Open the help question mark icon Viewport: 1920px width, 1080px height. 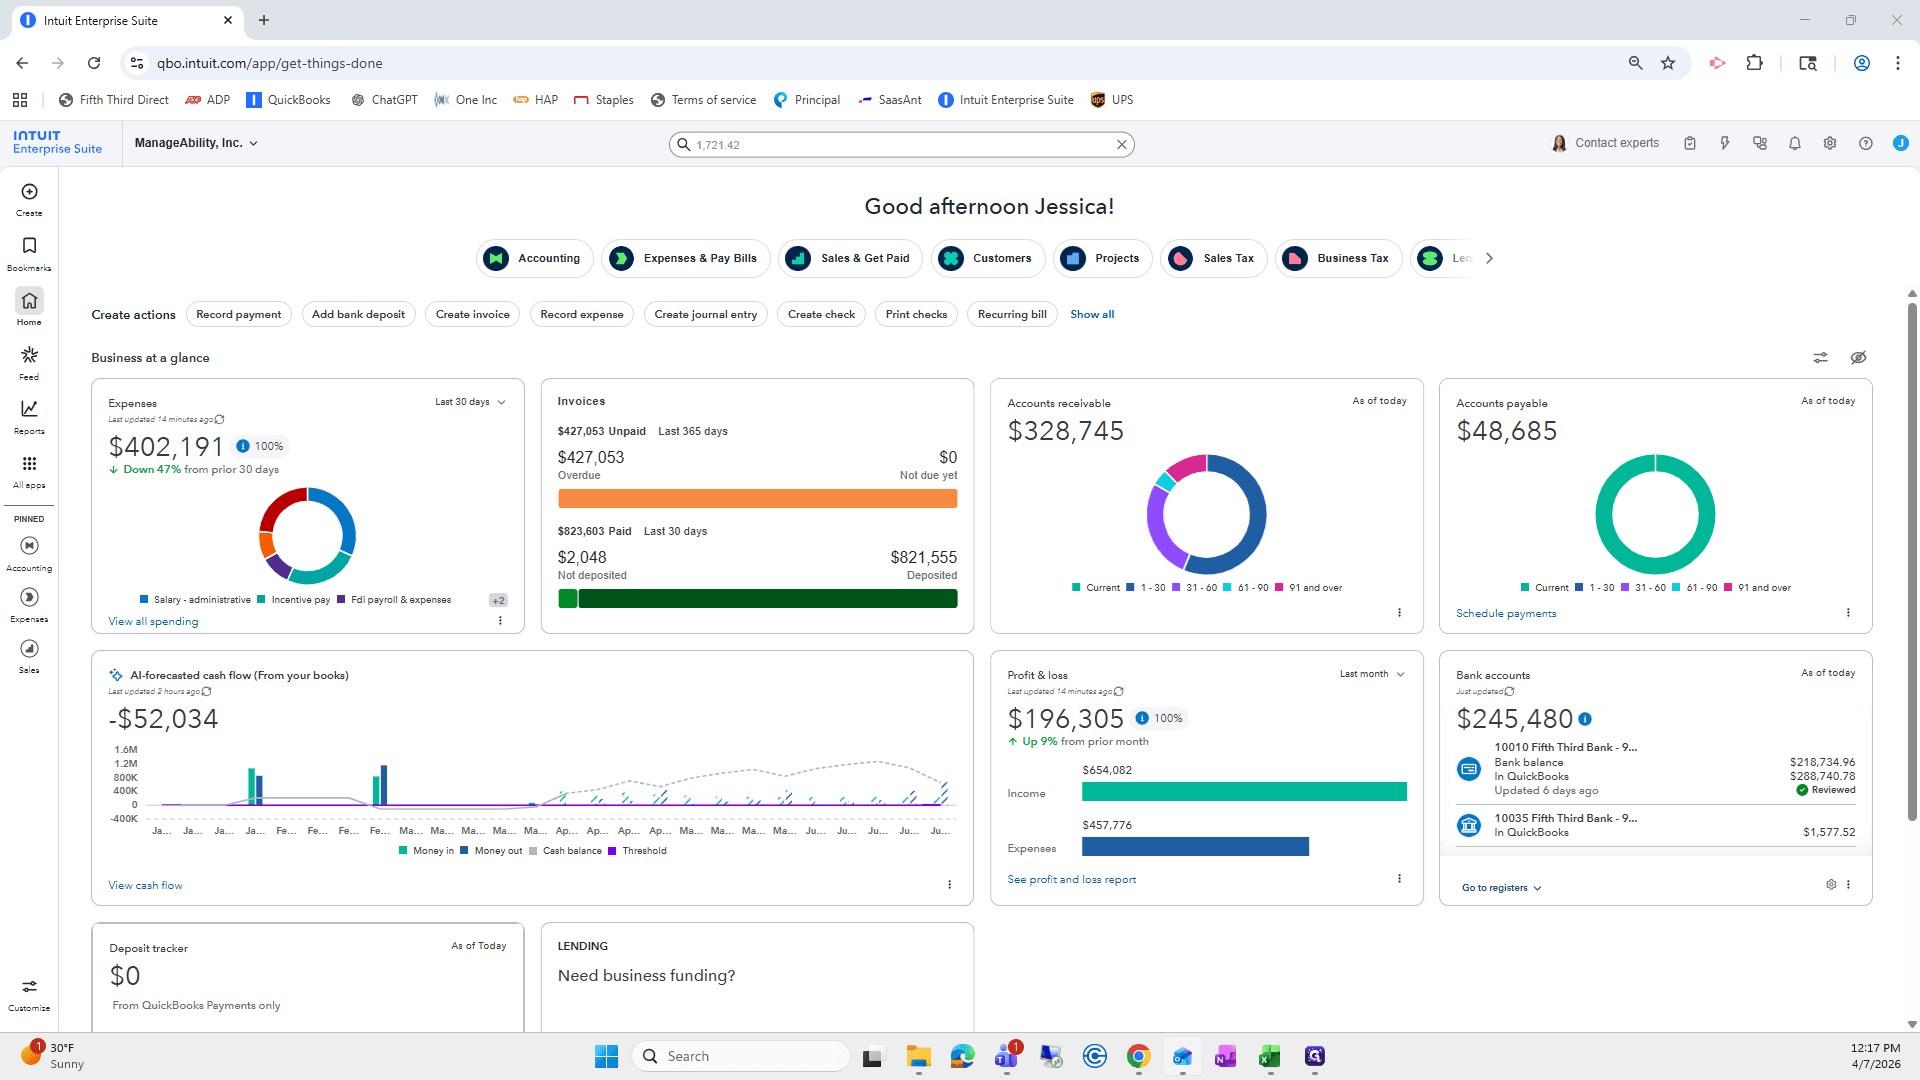pyautogui.click(x=1866, y=143)
